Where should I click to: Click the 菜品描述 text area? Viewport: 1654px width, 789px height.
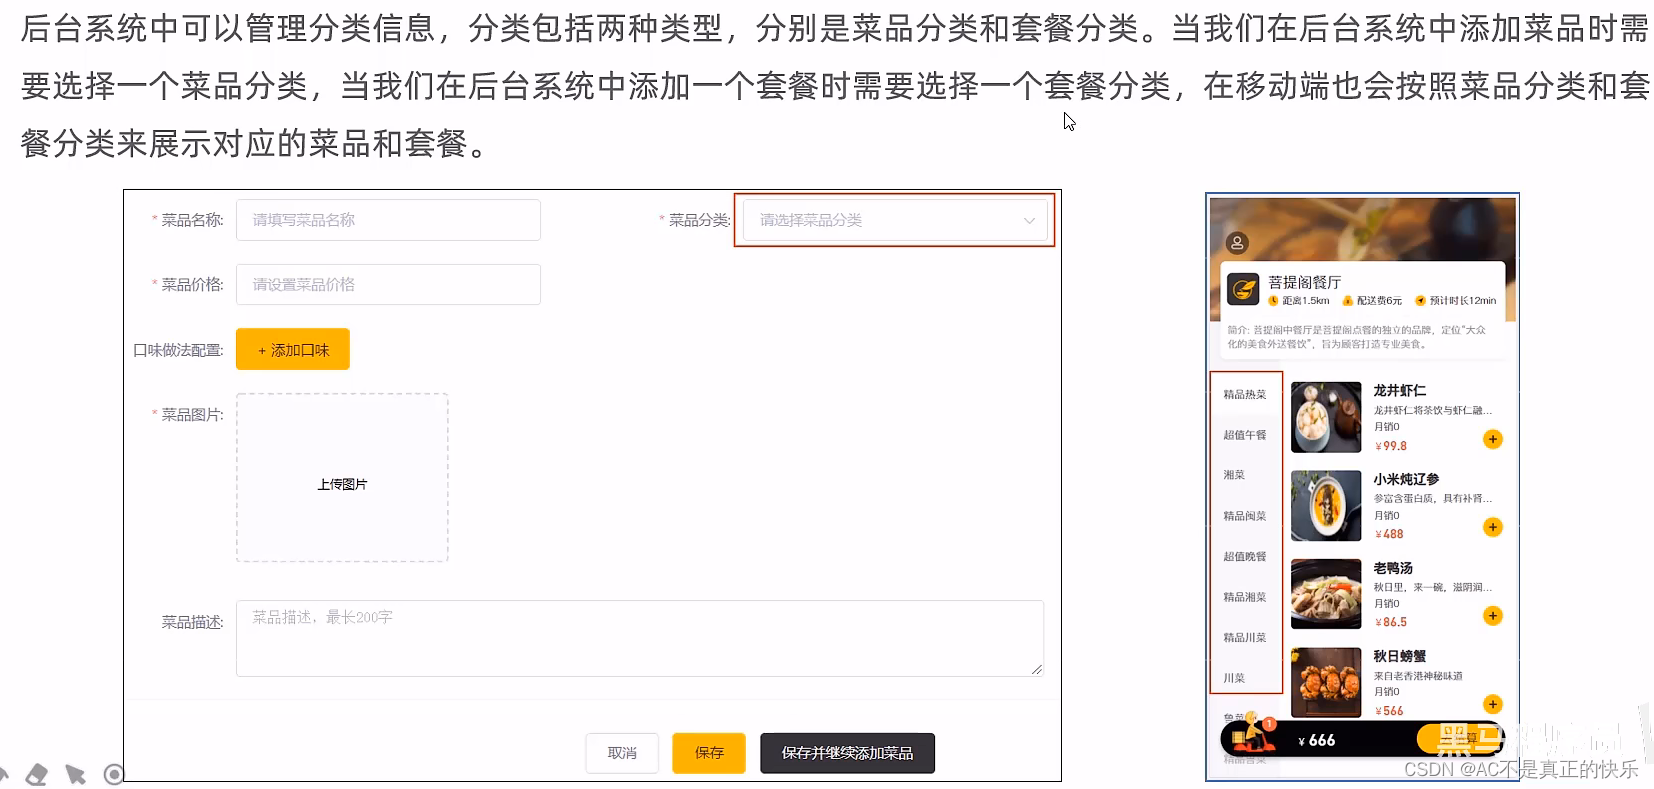pos(640,638)
